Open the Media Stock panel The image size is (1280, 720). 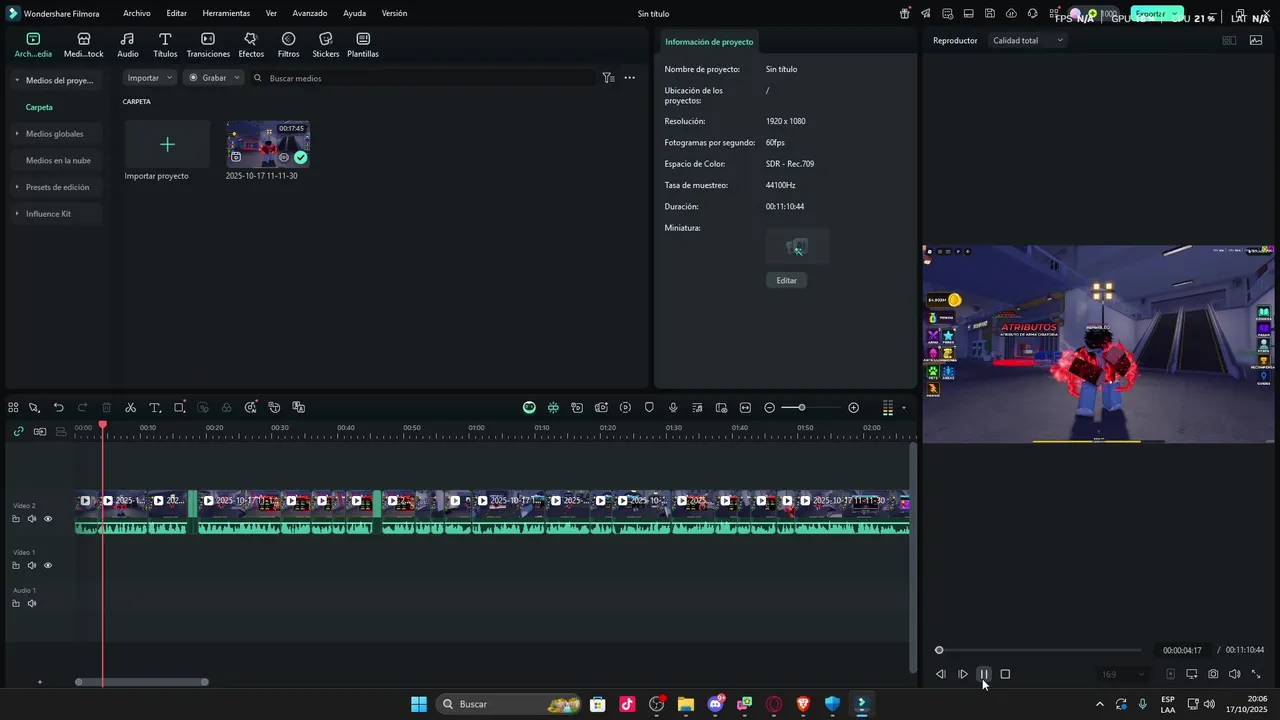[x=84, y=45]
